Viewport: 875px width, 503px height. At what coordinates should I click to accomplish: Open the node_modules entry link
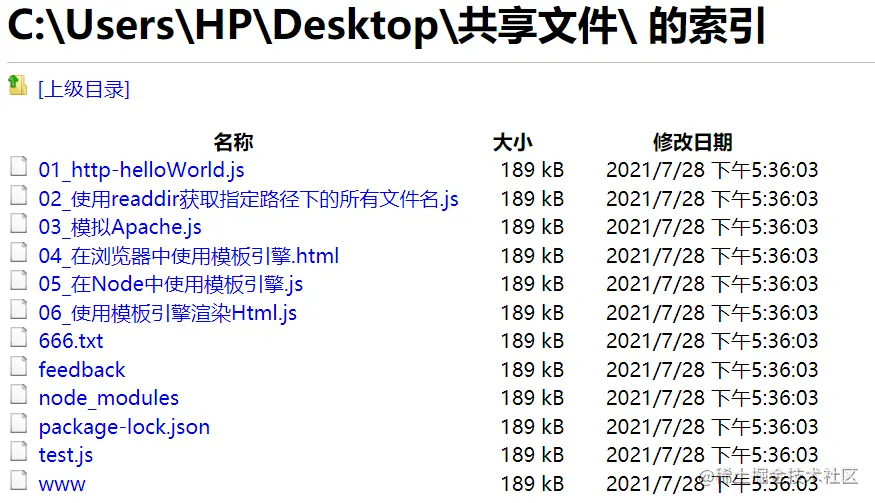(109, 398)
